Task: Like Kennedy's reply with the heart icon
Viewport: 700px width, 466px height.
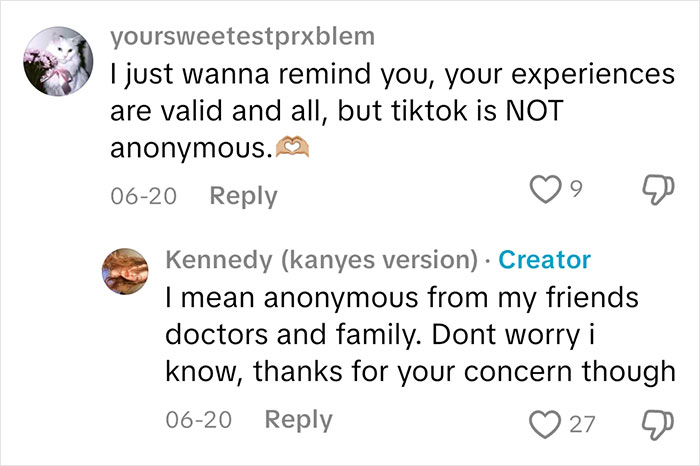Action: tap(545, 424)
